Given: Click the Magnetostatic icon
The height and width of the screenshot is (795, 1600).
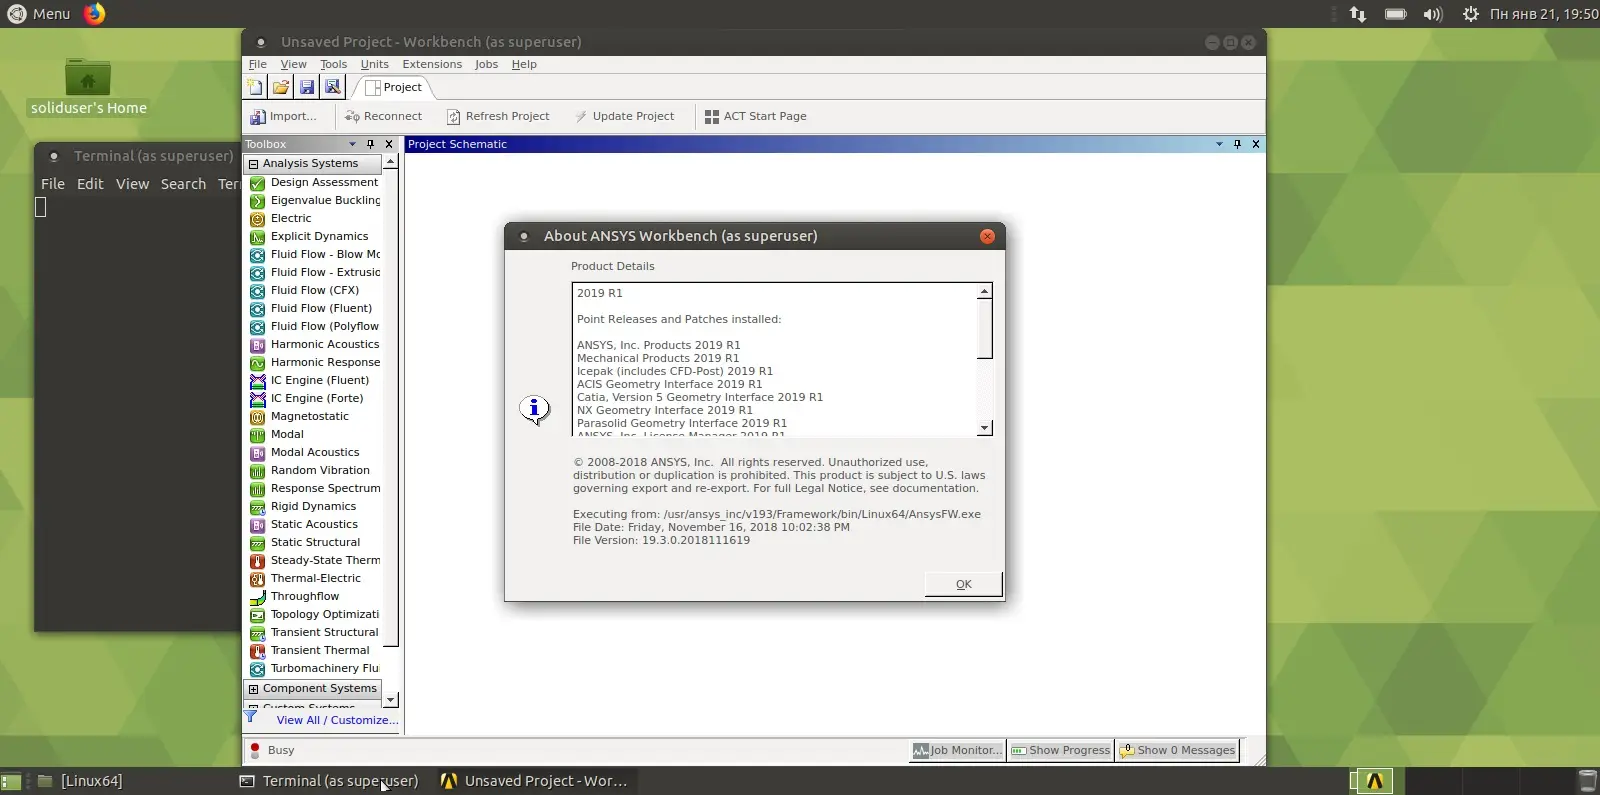Looking at the screenshot, I should 257,417.
